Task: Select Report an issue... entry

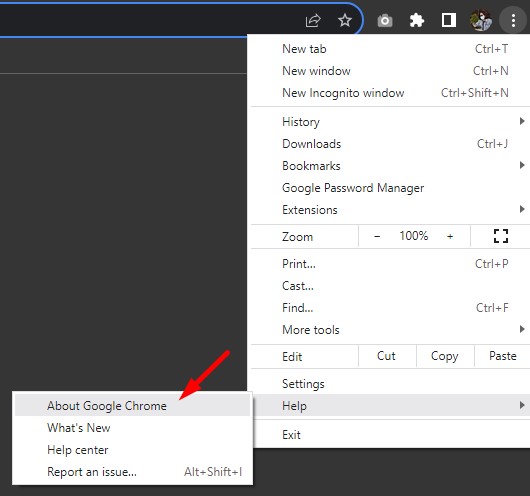Action: coord(132,472)
